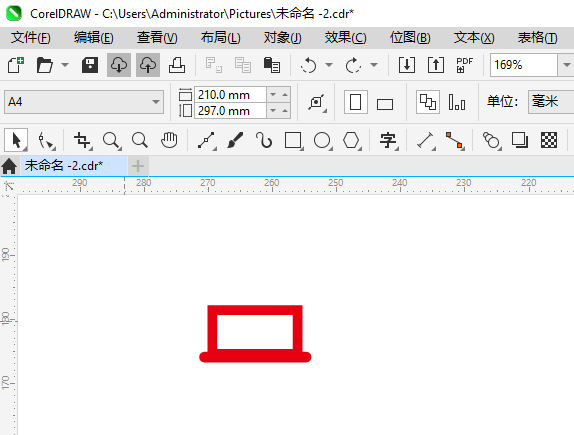Open the units 毫米 dropdown
The height and width of the screenshot is (435, 574).
point(551,102)
